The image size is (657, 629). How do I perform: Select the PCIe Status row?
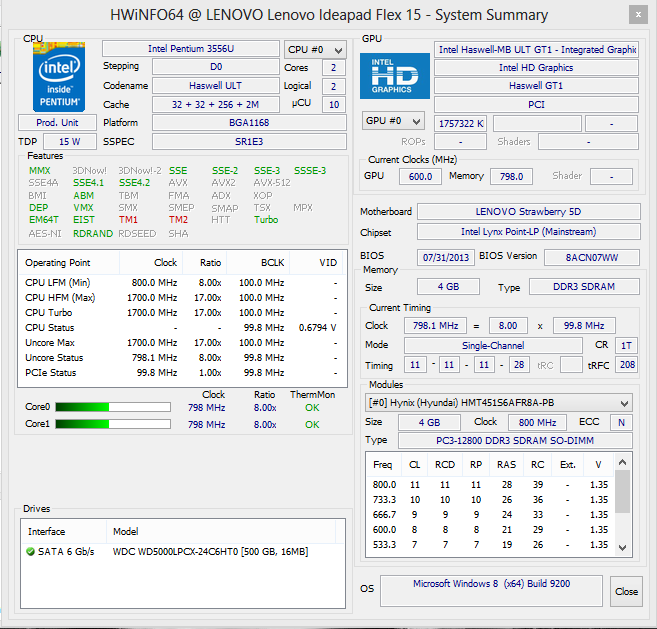tap(182, 373)
